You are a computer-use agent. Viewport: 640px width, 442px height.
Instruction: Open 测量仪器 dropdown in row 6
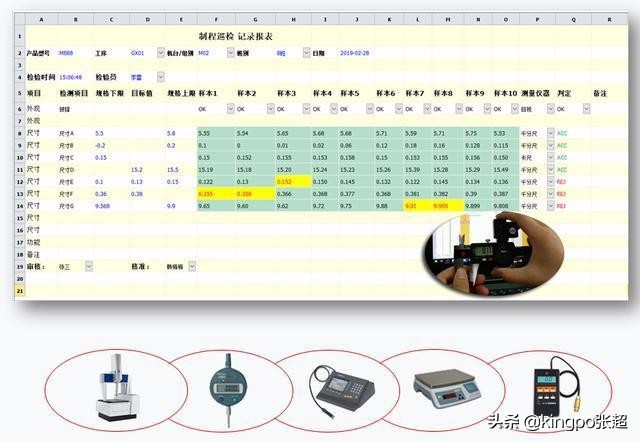[x=551, y=109]
